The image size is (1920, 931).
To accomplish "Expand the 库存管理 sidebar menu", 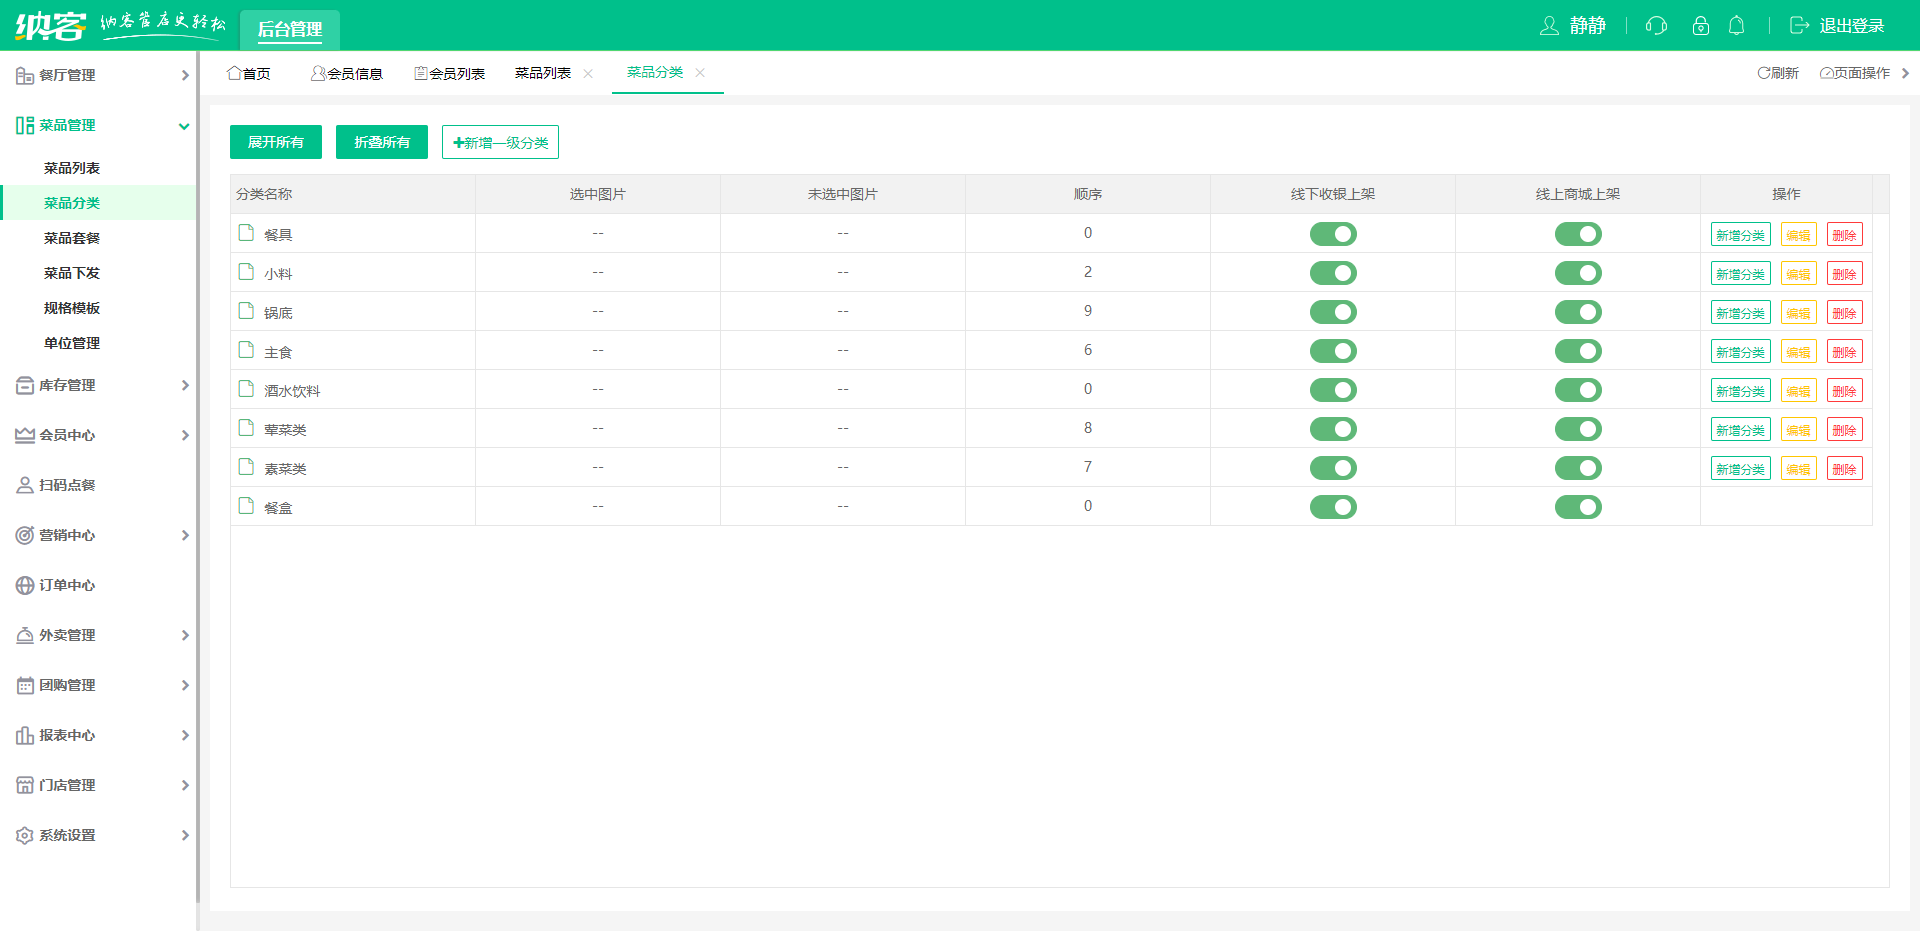I will (100, 385).
